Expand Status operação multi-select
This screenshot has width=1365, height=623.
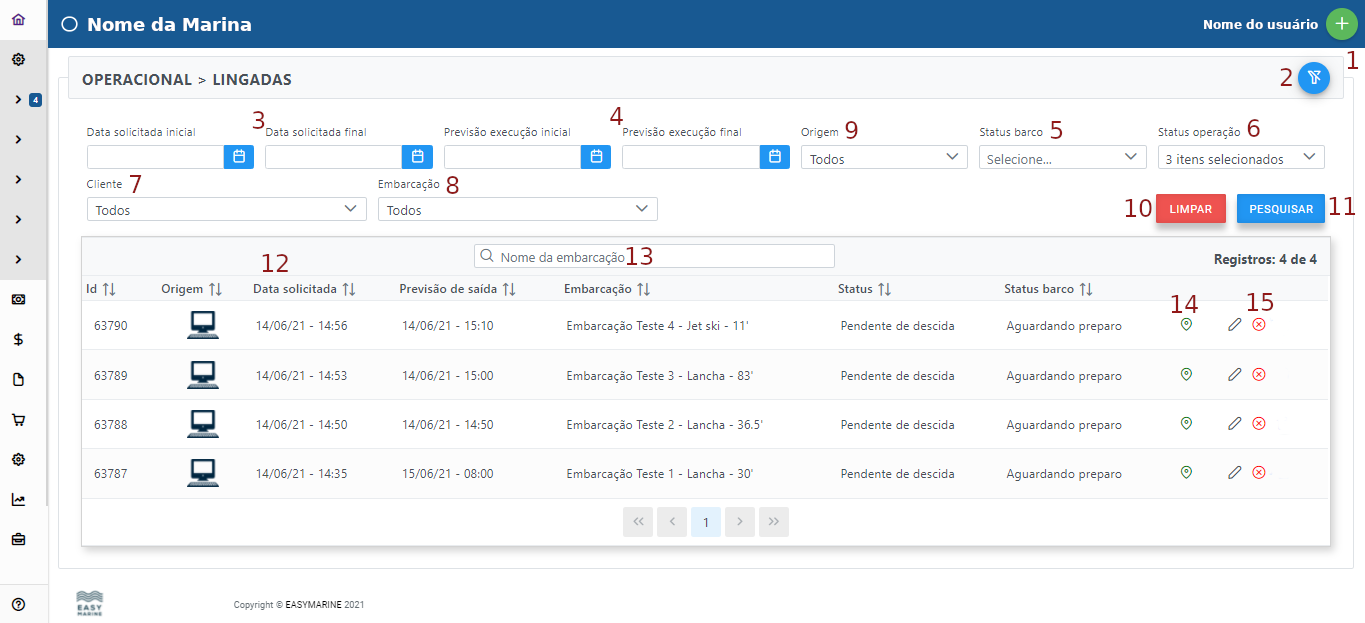(1240, 158)
